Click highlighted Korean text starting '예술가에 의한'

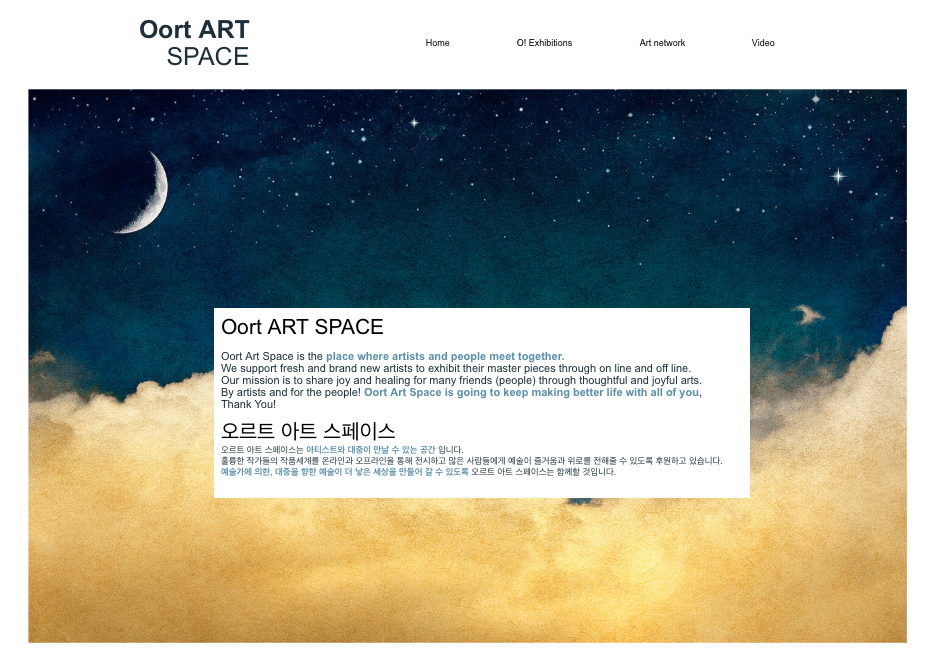pyautogui.click(x=344, y=471)
